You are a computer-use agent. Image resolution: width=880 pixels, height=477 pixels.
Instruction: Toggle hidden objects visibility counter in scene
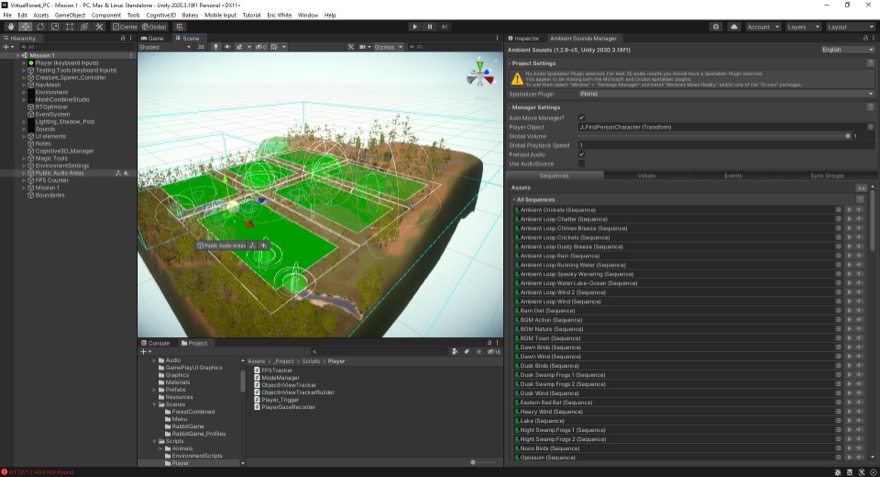click(261, 47)
